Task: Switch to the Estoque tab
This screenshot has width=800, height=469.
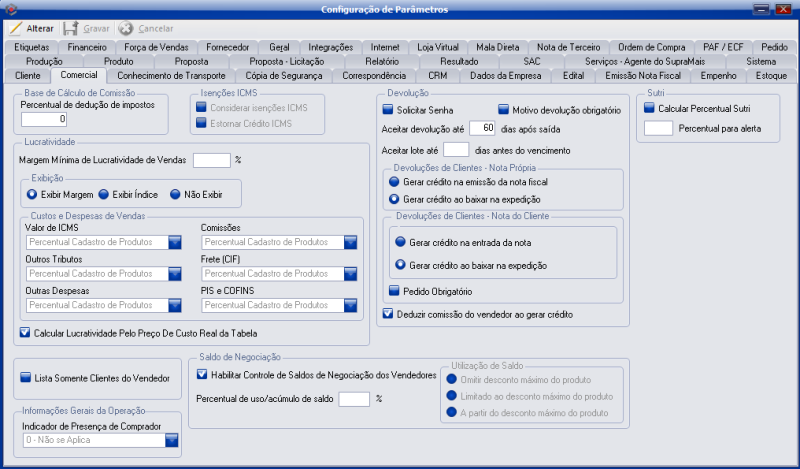Action: tap(771, 76)
